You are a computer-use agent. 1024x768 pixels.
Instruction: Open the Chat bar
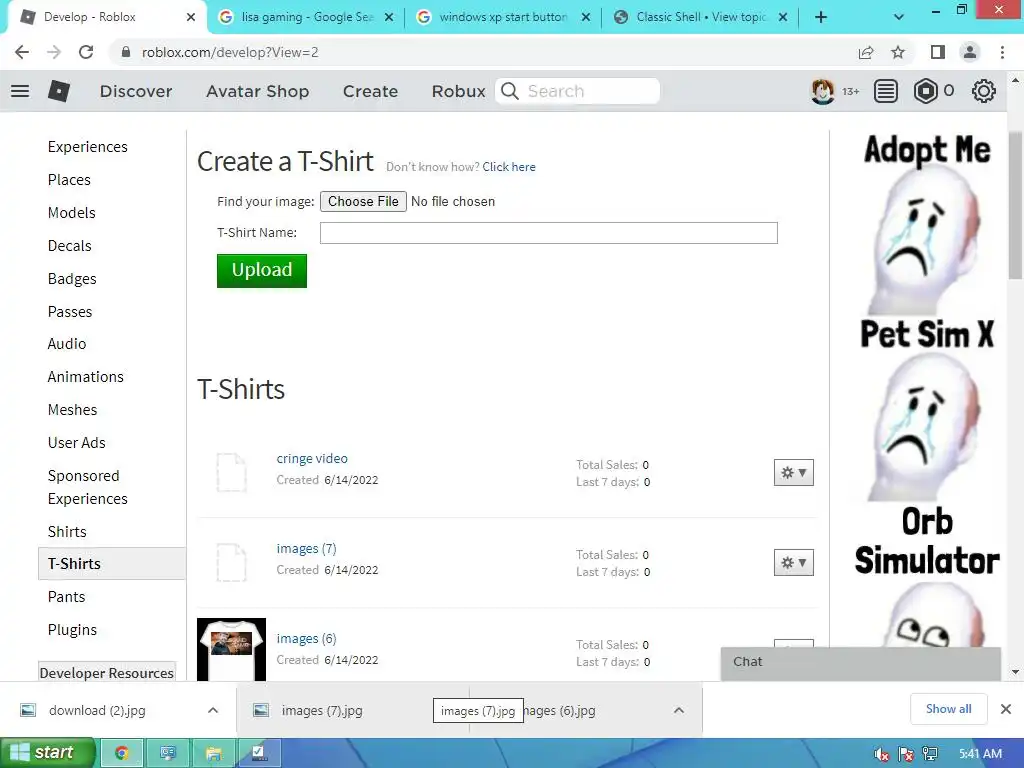860,664
